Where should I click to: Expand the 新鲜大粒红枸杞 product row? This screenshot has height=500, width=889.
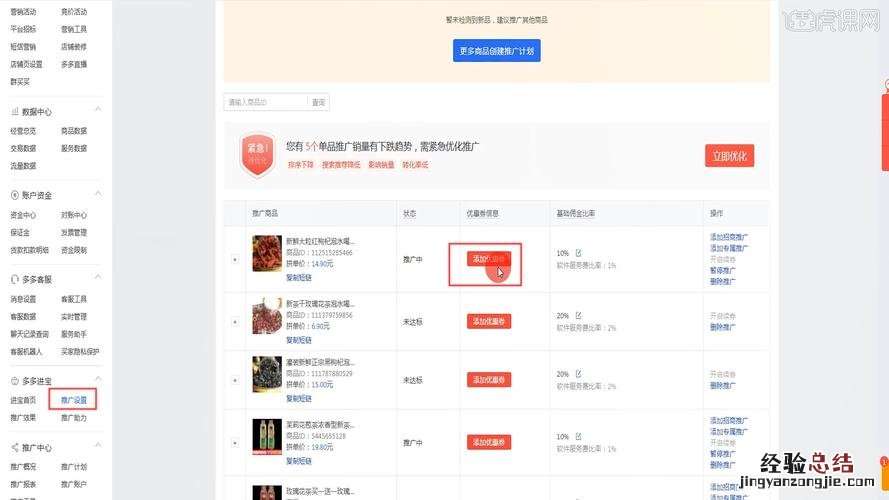tap(235, 260)
